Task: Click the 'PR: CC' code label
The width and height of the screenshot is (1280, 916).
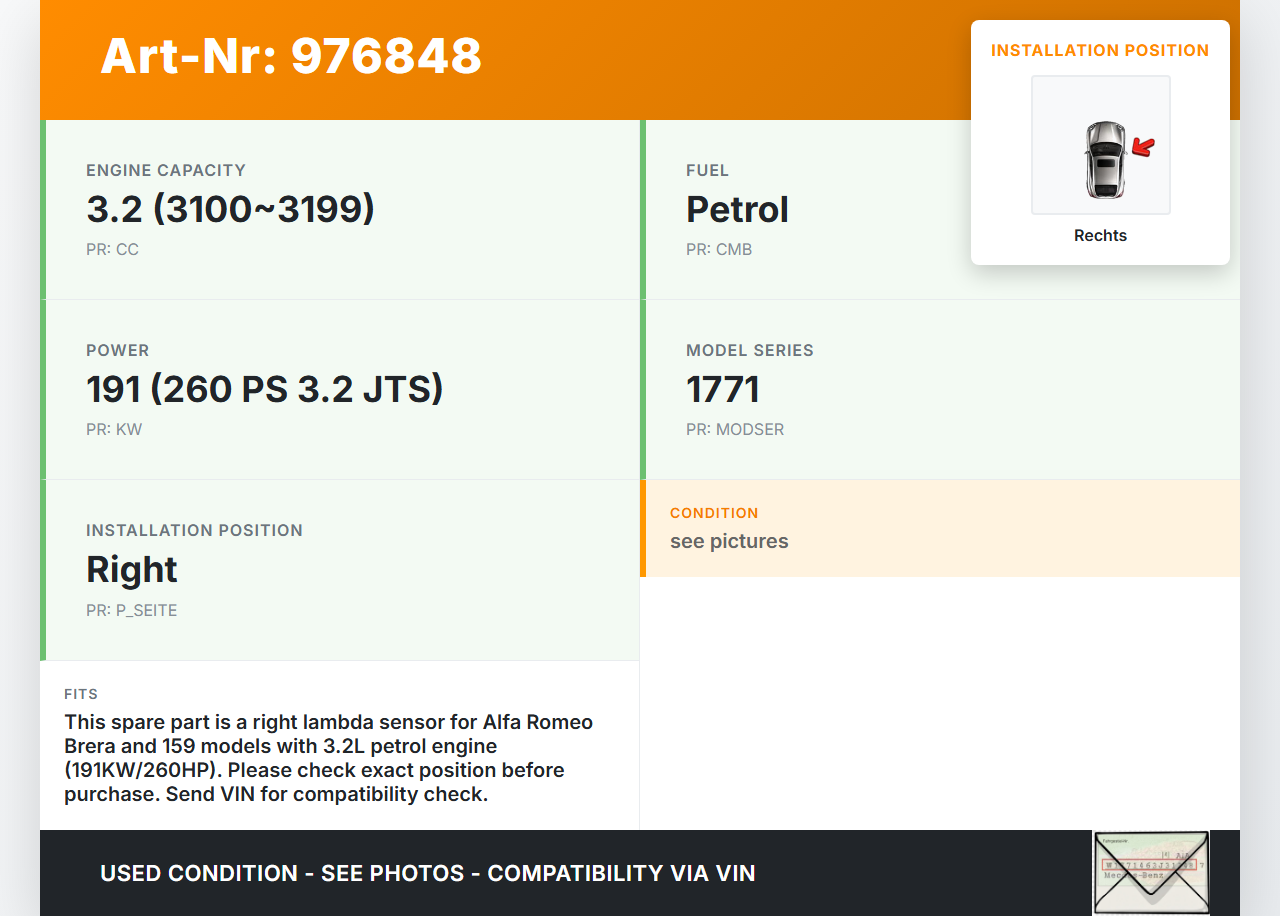Action: pos(112,250)
